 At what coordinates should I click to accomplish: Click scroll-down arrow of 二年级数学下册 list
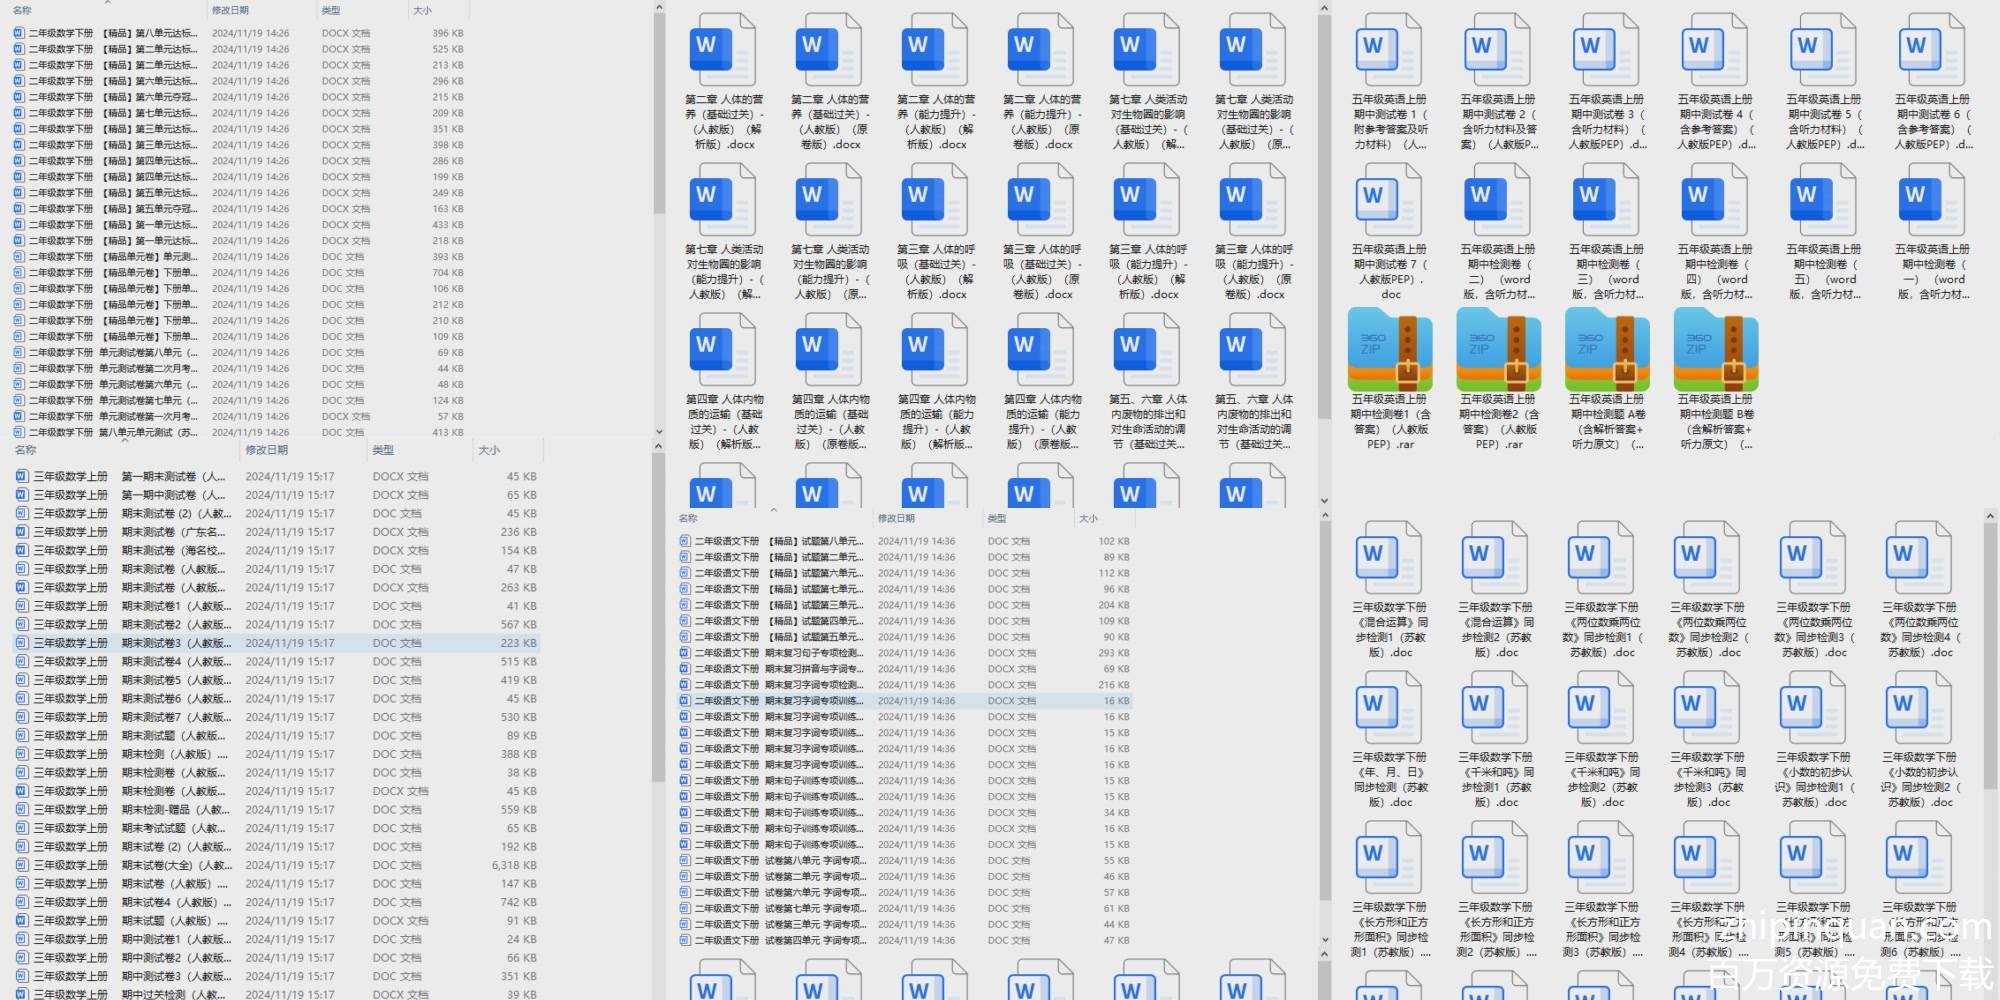tap(659, 432)
